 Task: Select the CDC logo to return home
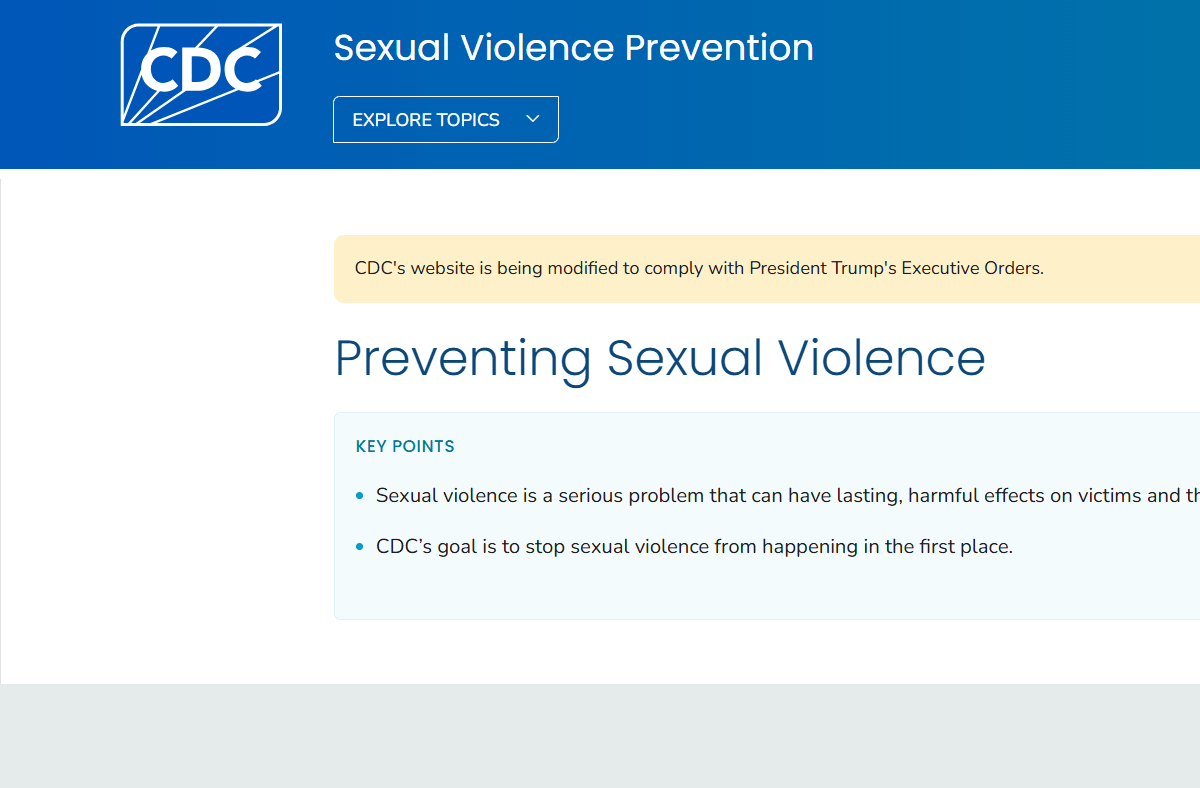(200, 73)
